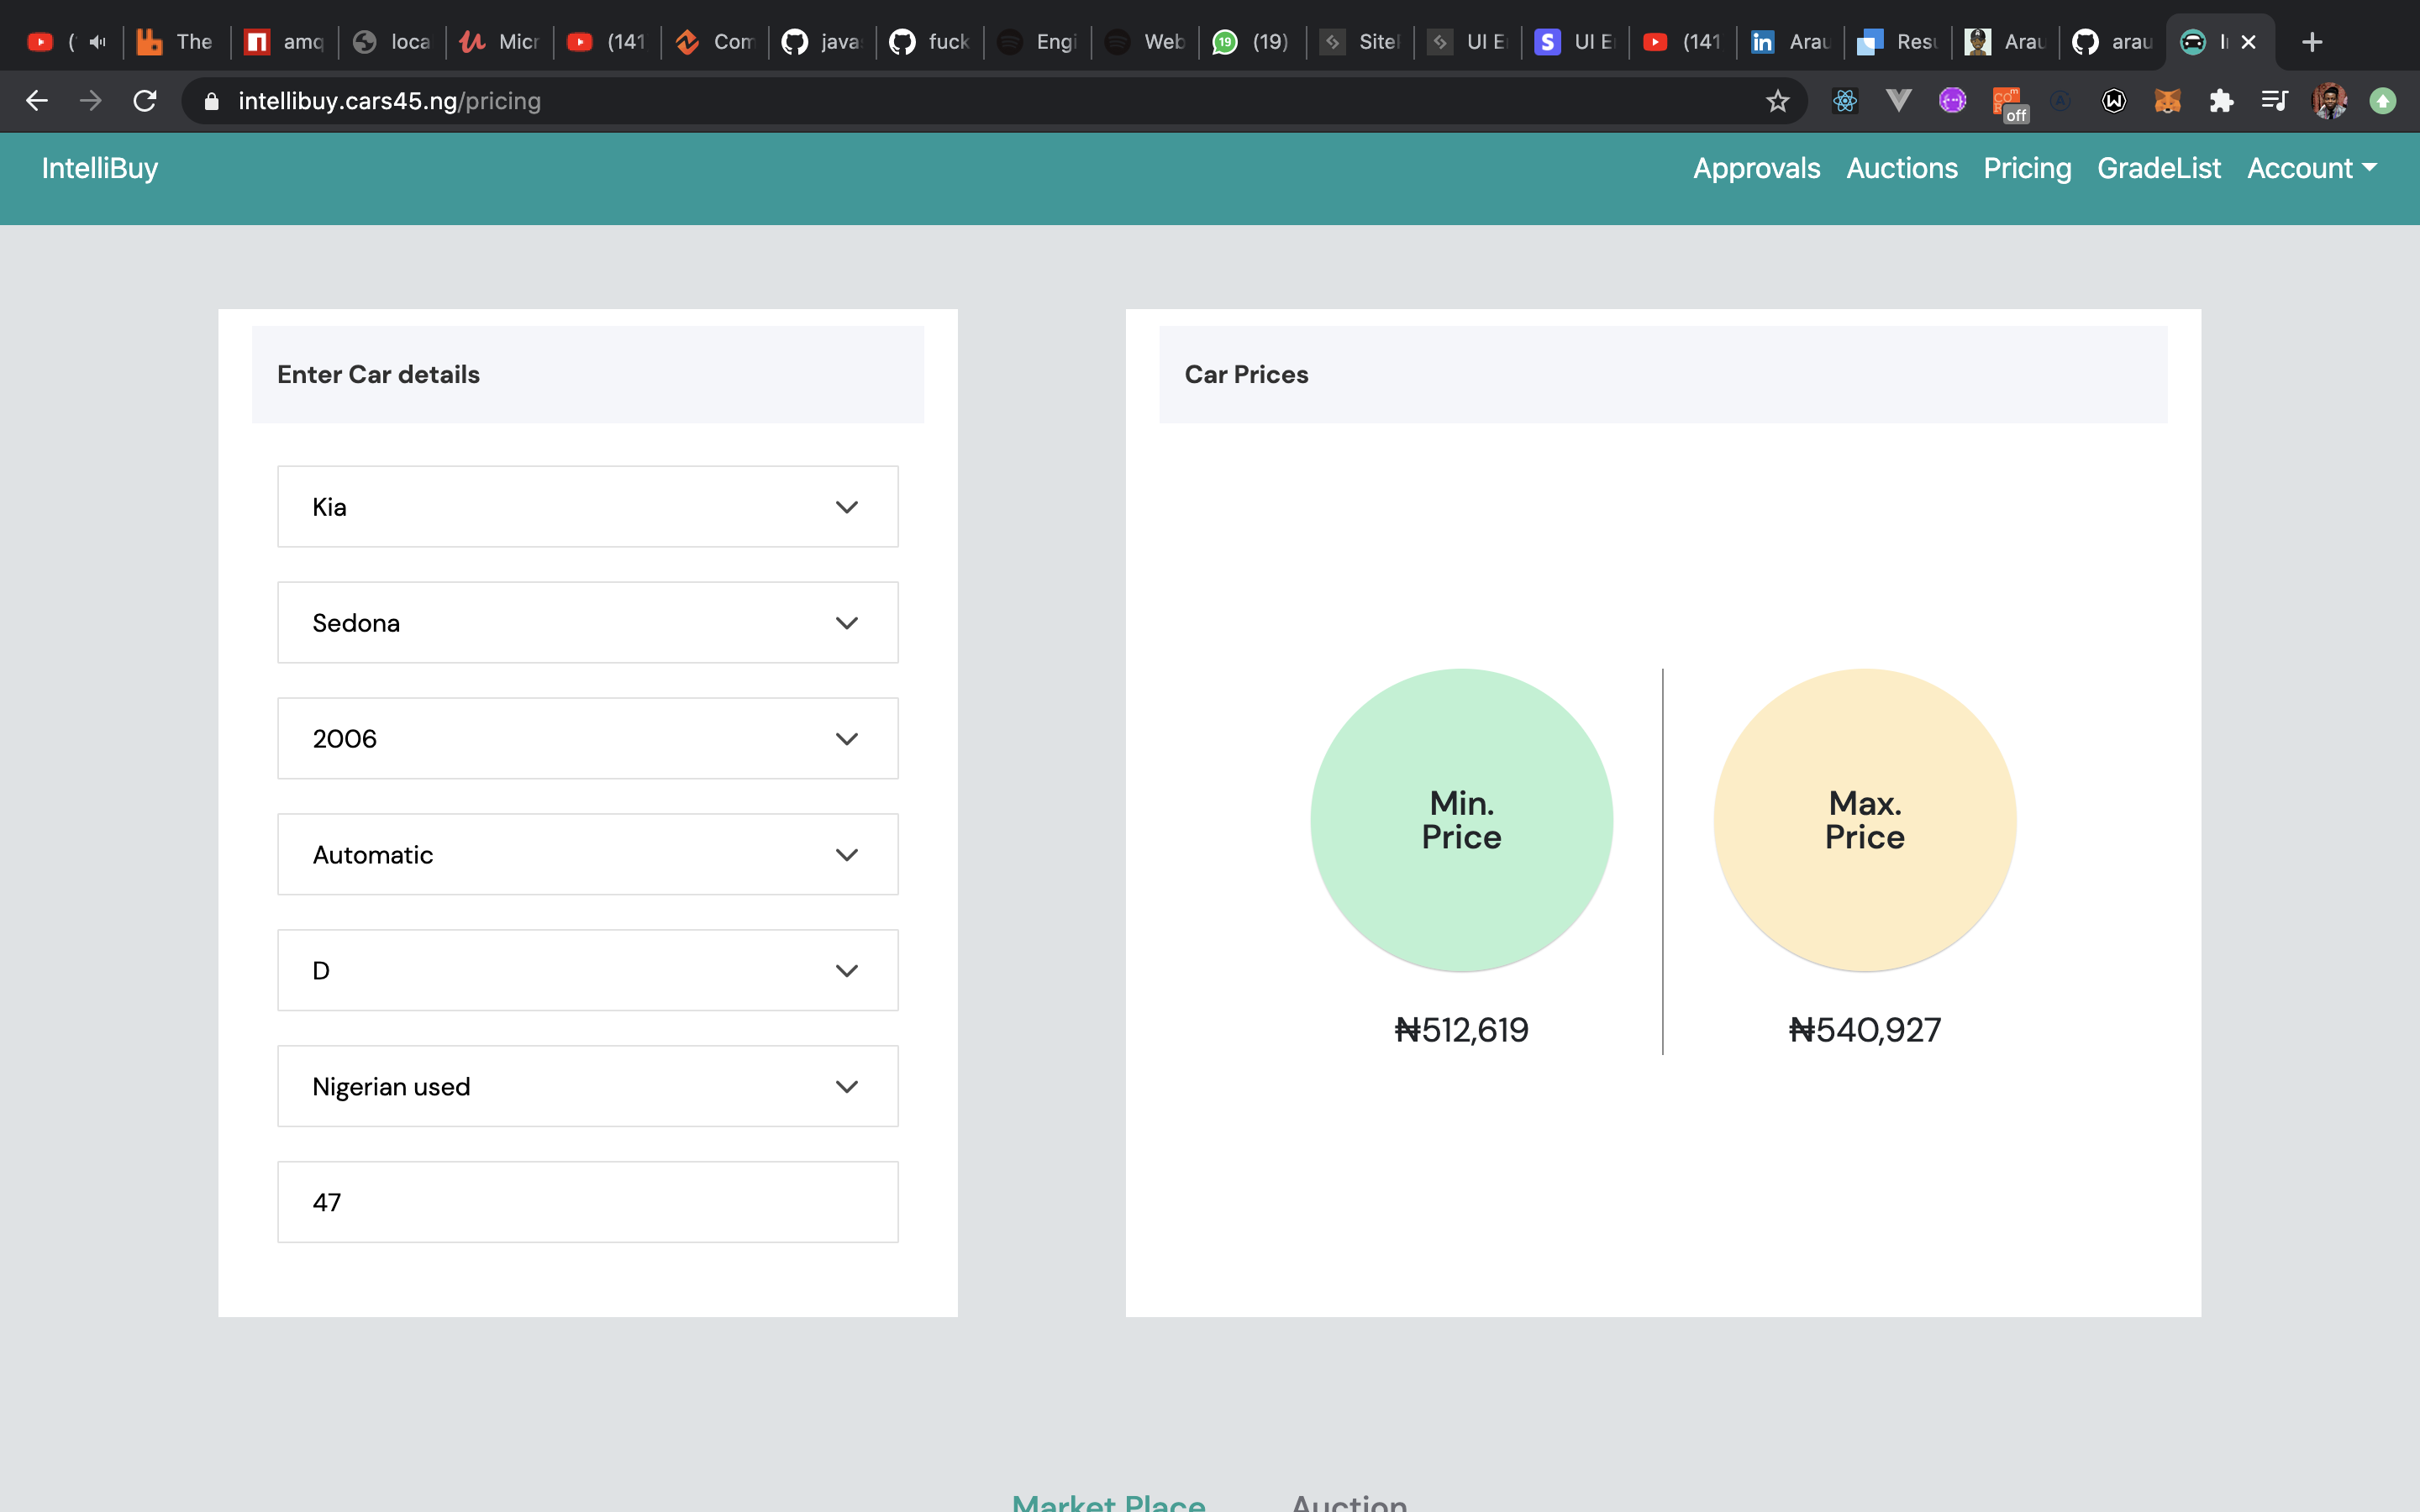Image resolution: width=2420 pixels, height=1512 pixels.
Task: Bookmark this page with star icon
Action: tap(1777, 101)
